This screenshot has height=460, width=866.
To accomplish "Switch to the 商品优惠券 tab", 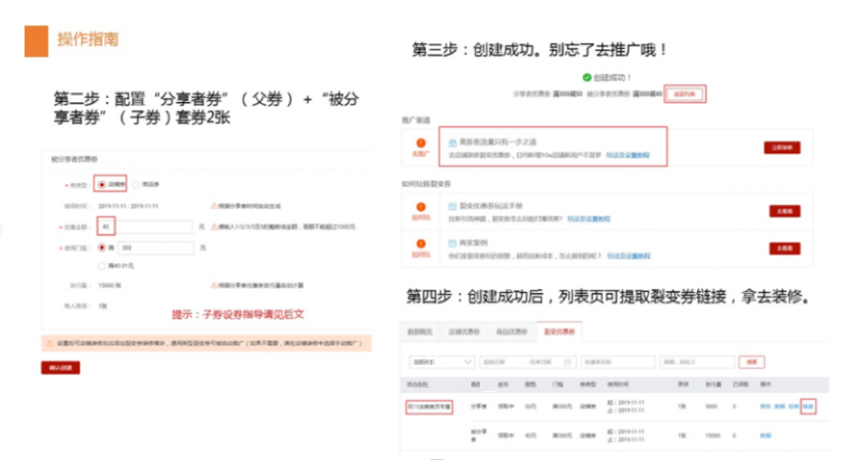I will [511, 332].
